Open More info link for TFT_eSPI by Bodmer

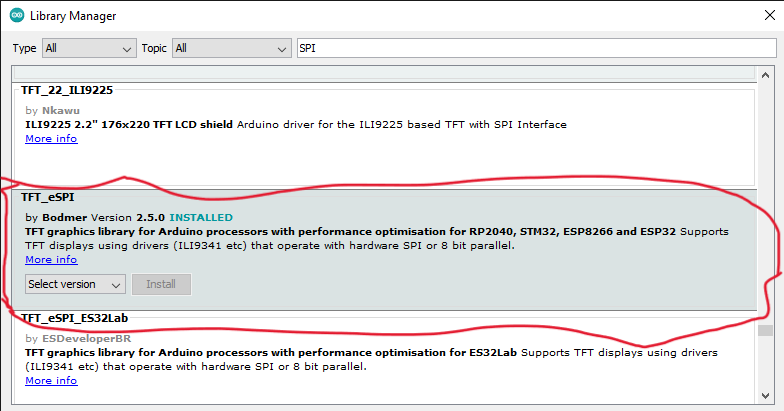click(x=51, y=260)
